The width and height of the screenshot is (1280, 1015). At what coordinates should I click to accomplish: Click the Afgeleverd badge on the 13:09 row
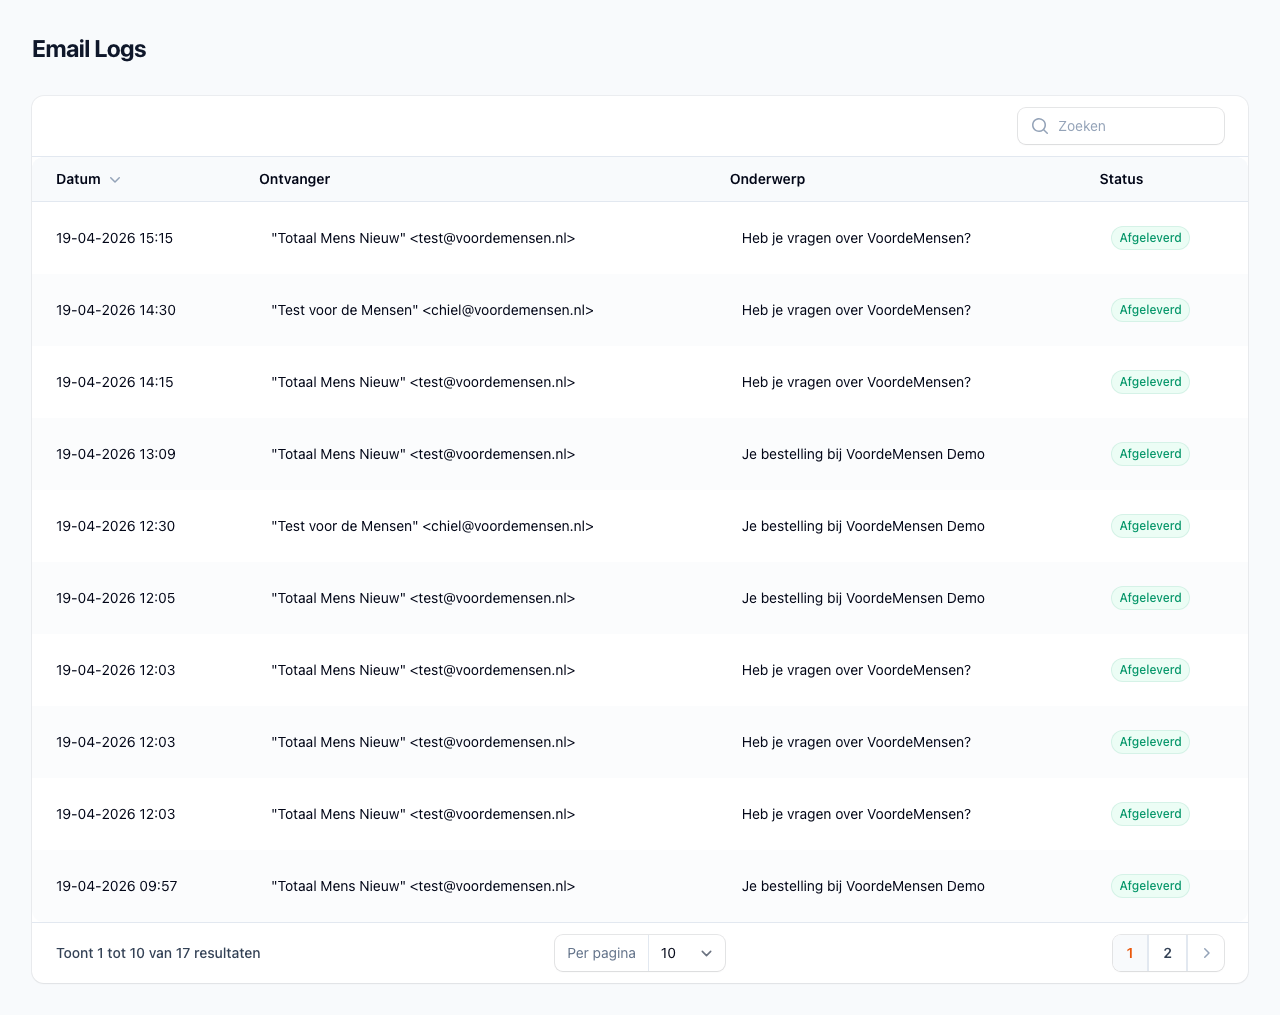point(1150,454)
